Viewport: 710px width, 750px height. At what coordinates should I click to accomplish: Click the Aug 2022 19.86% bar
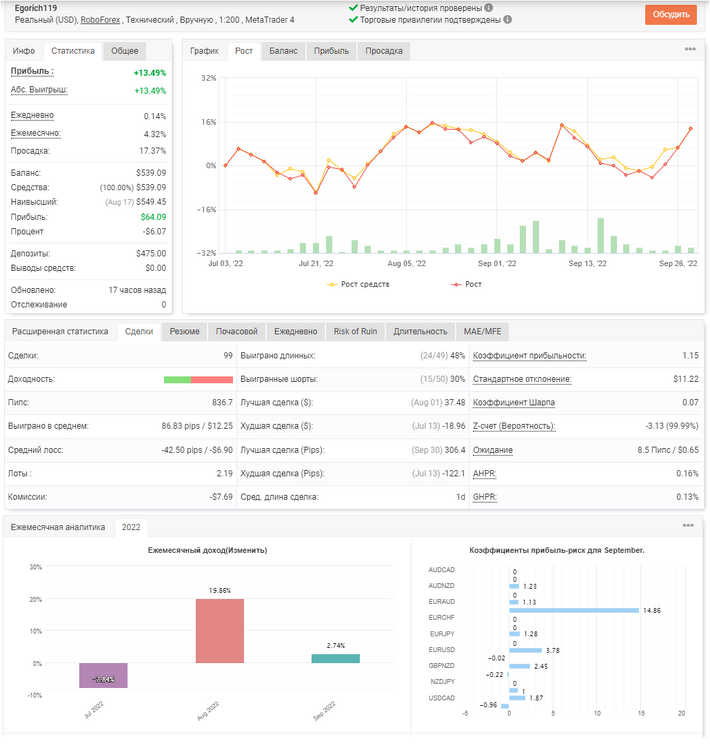click(220, 631)
